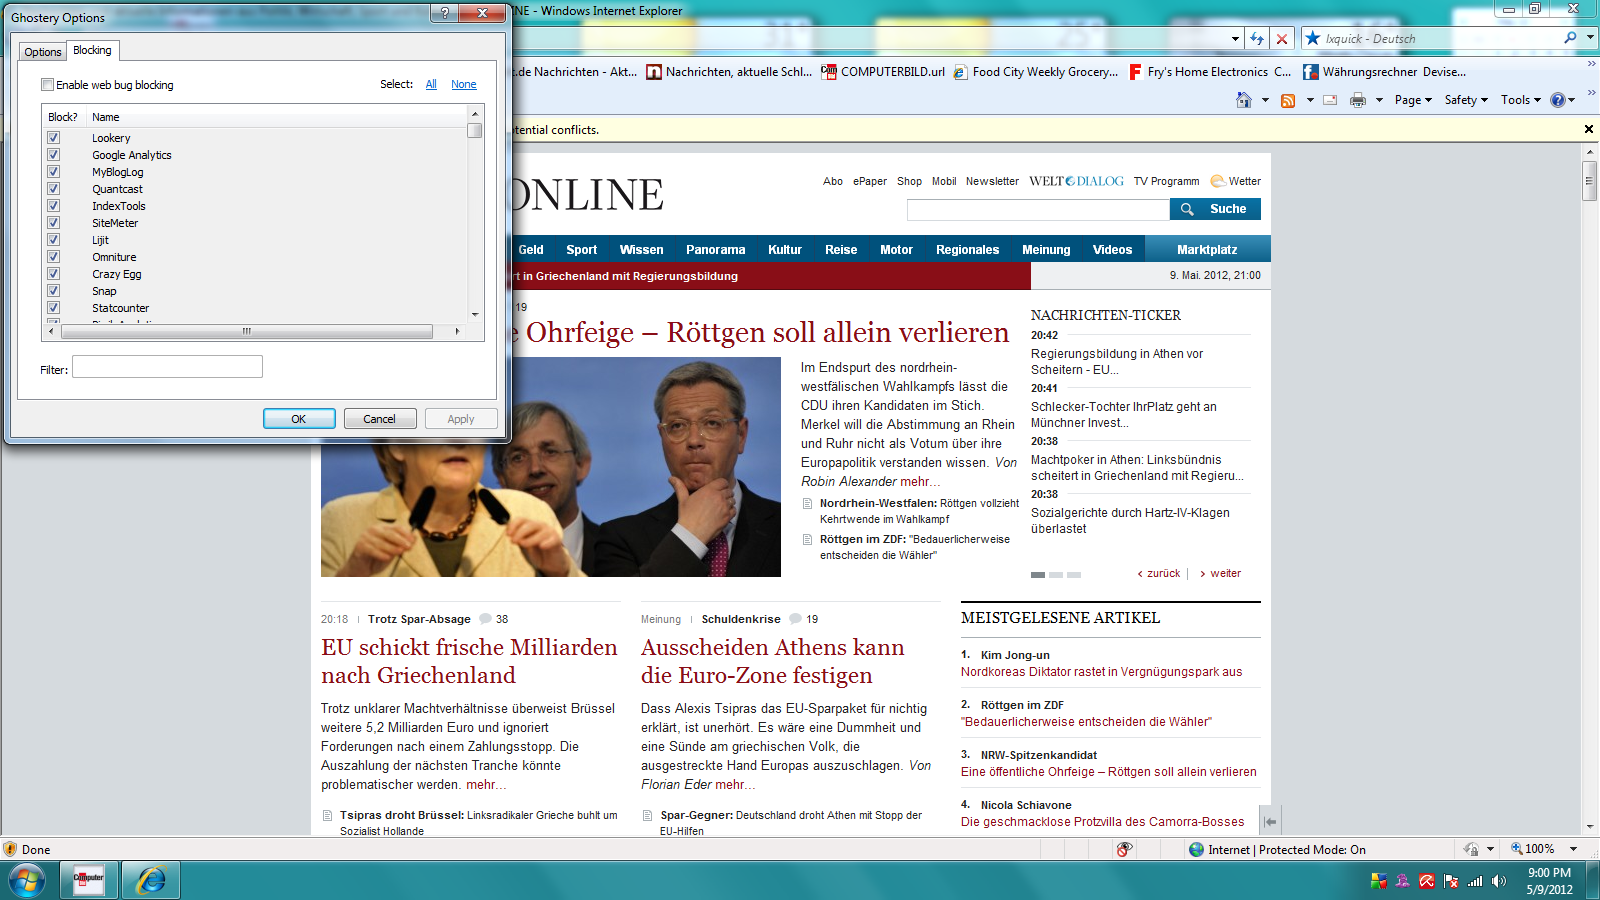The image size is (1600, 900).
Task: Click the volume speaker tray icon
Action: (1498, 881)
